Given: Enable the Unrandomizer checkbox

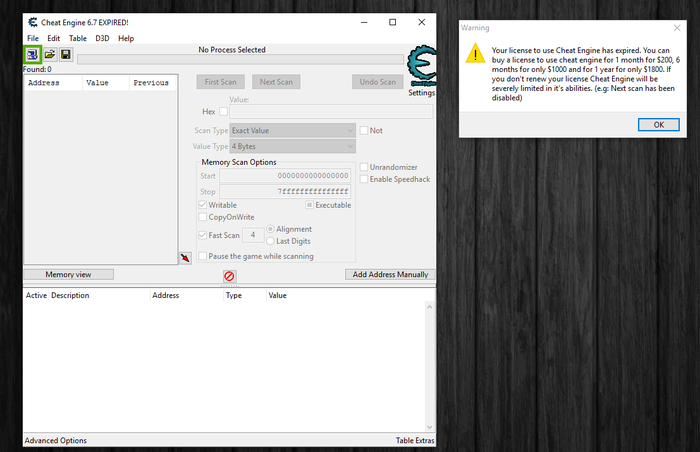Looking at the screenshot, I should pyautogui.click(x=364, y=167).
